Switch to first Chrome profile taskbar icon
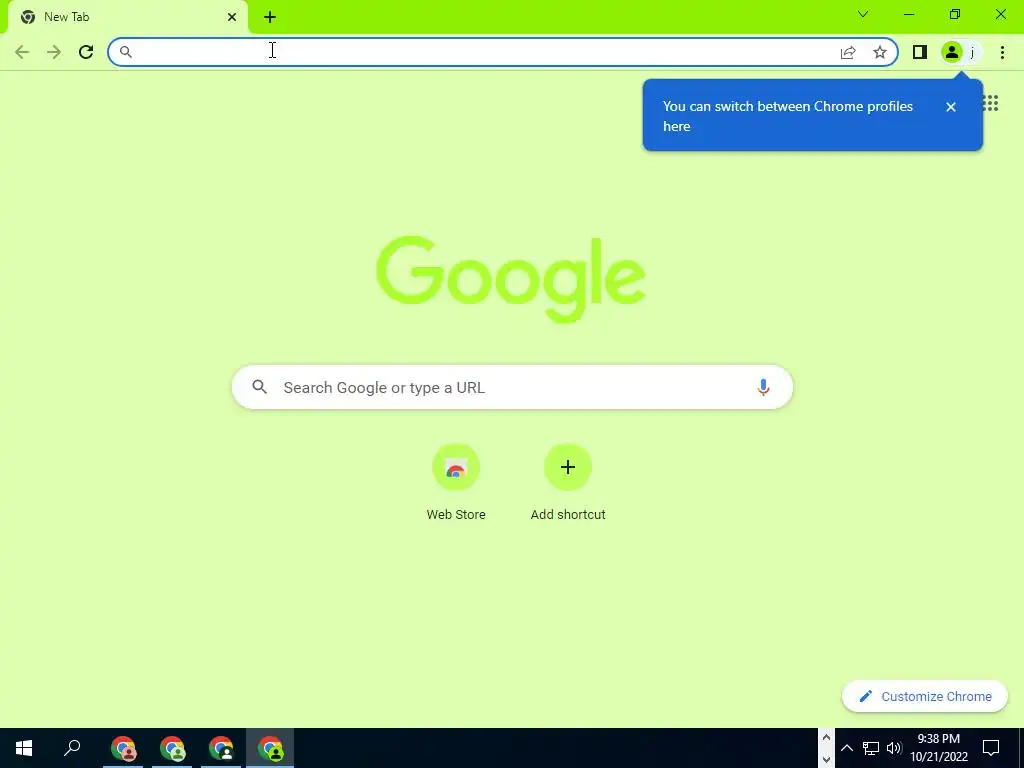 [123, 748]
